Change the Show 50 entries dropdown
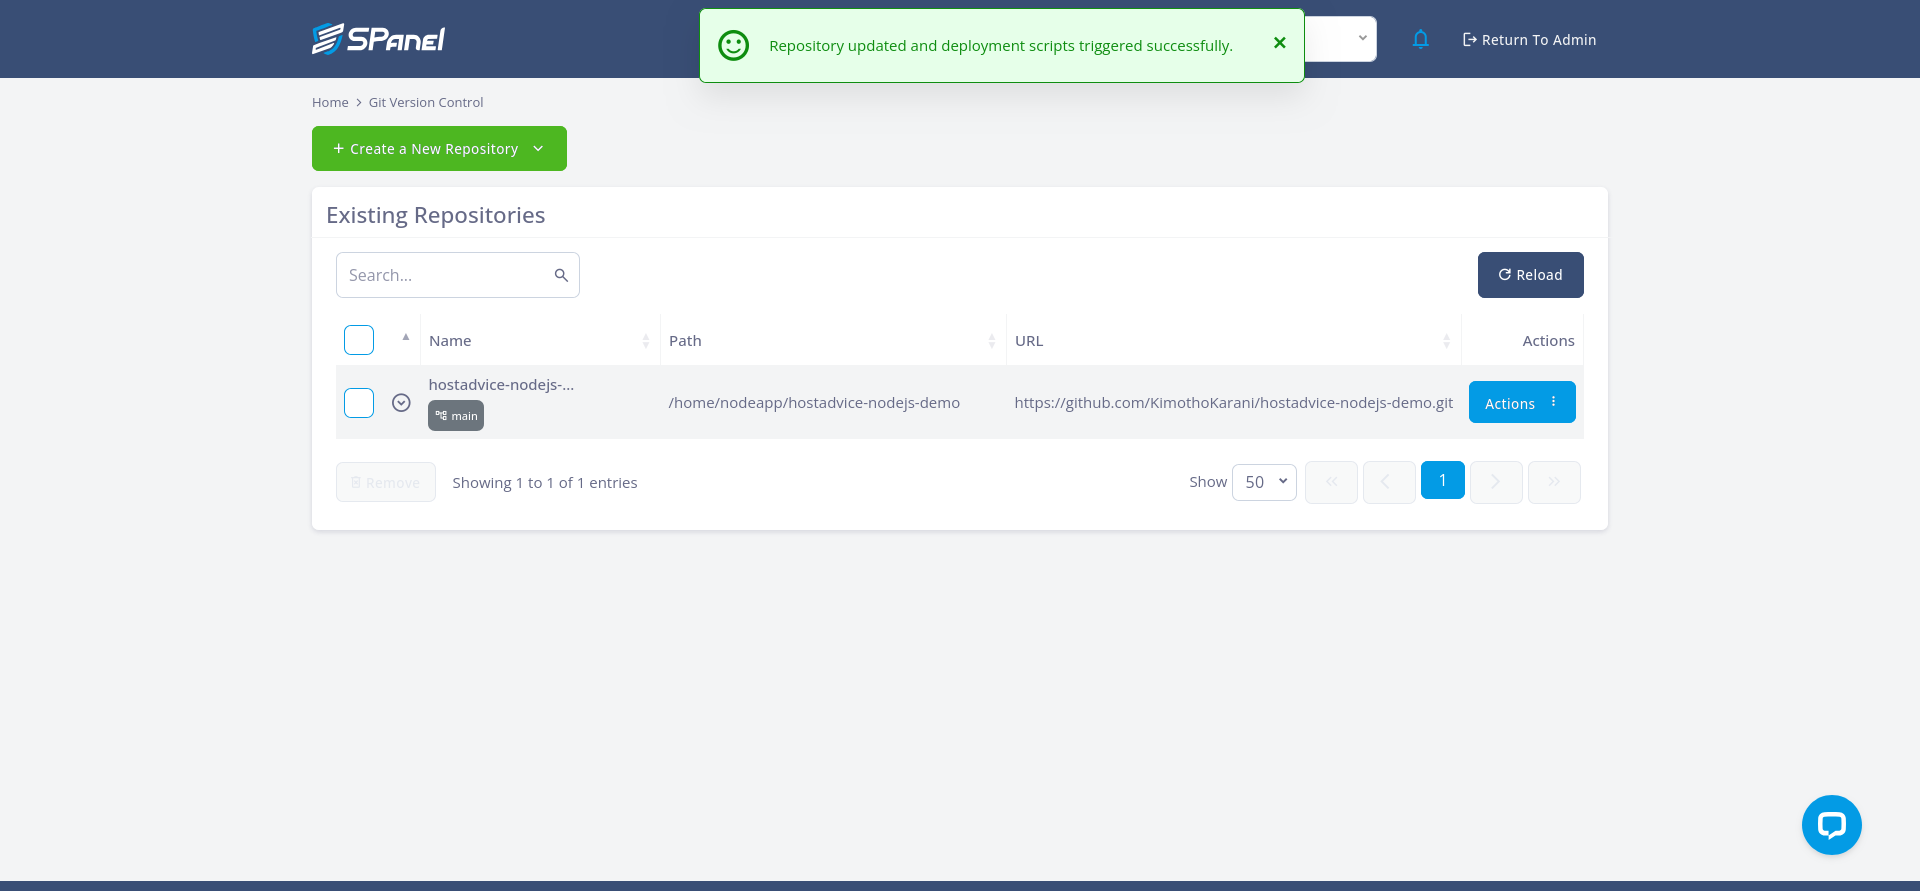Screen dimensions: 1920x891 pos(1264,482)
